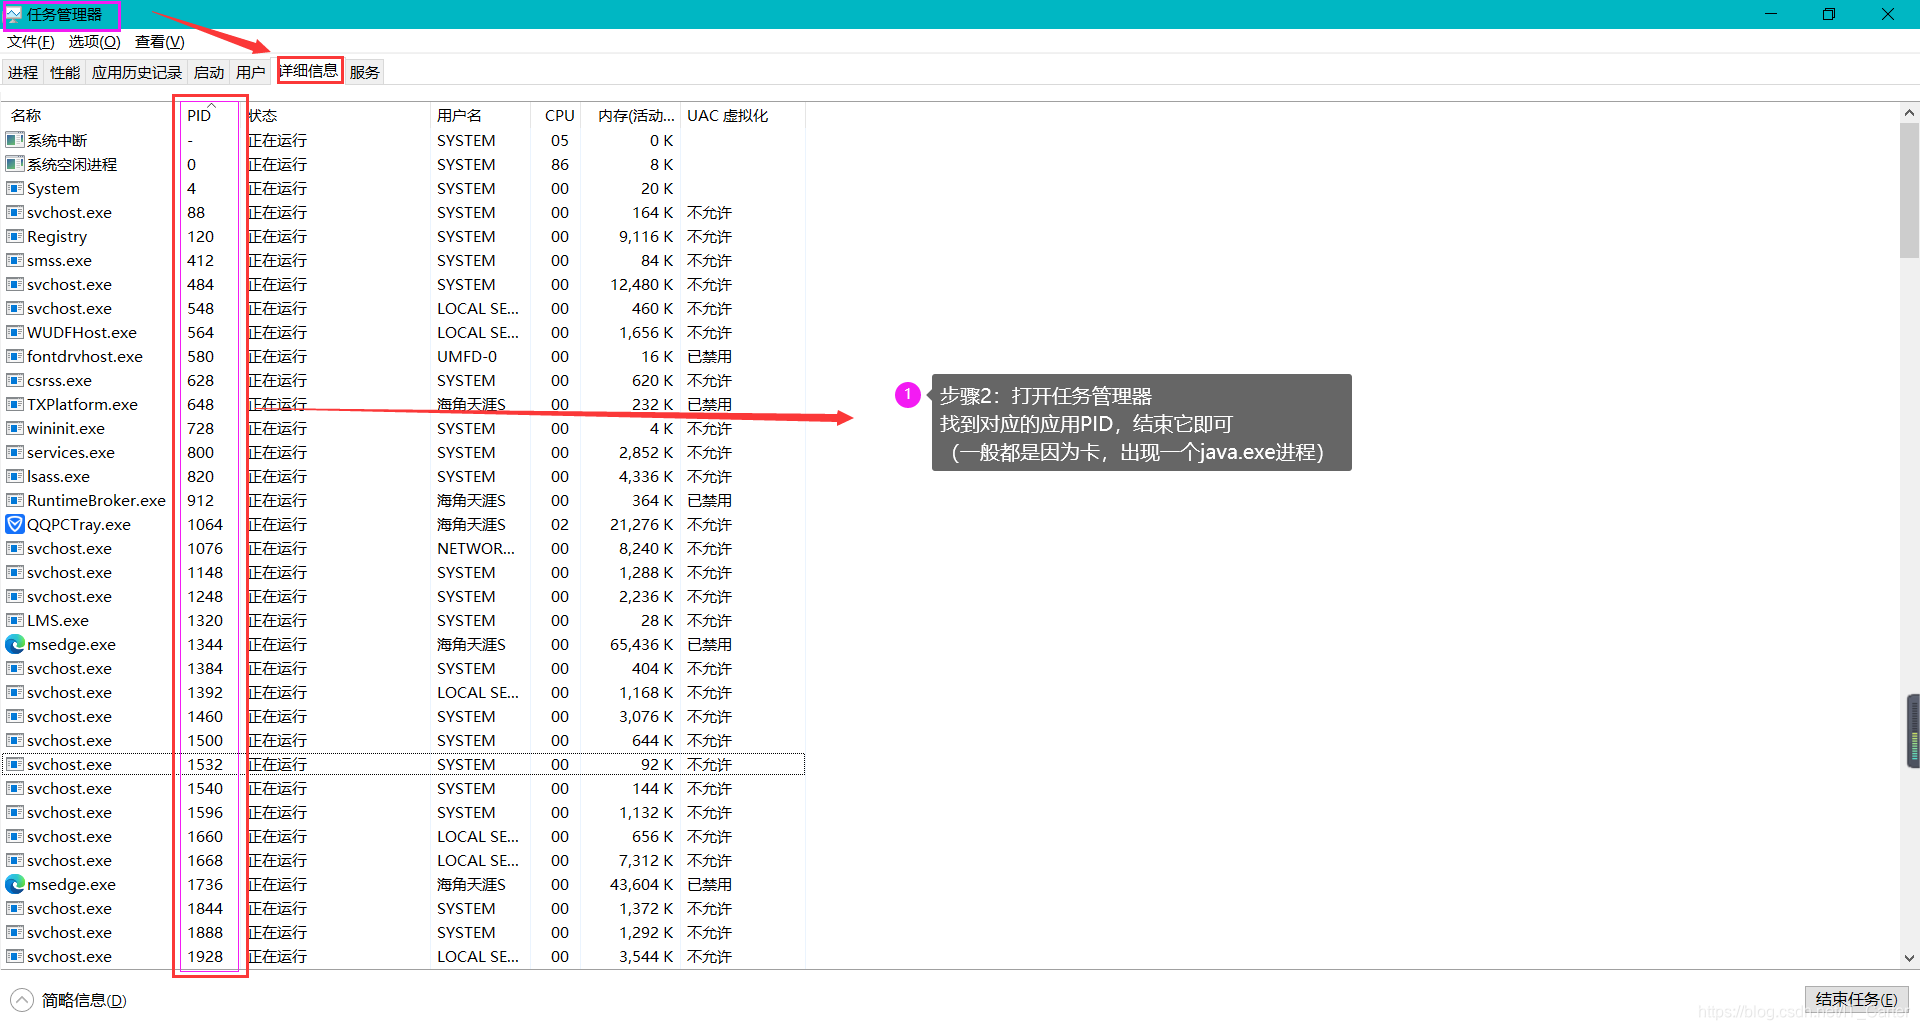Open the 选项(O) menu
The height and width of the screenshot is (1030, 1920).
(x=94, y=42)
